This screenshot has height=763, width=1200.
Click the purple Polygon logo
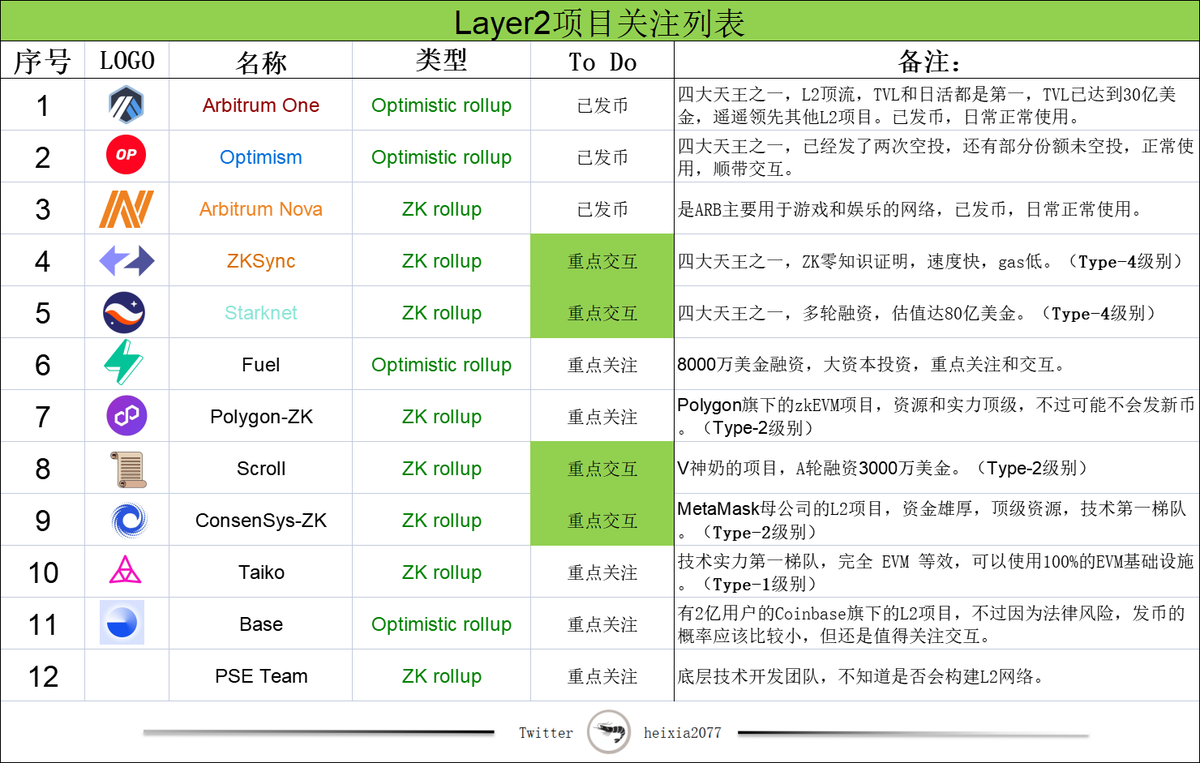click(126, 416)
